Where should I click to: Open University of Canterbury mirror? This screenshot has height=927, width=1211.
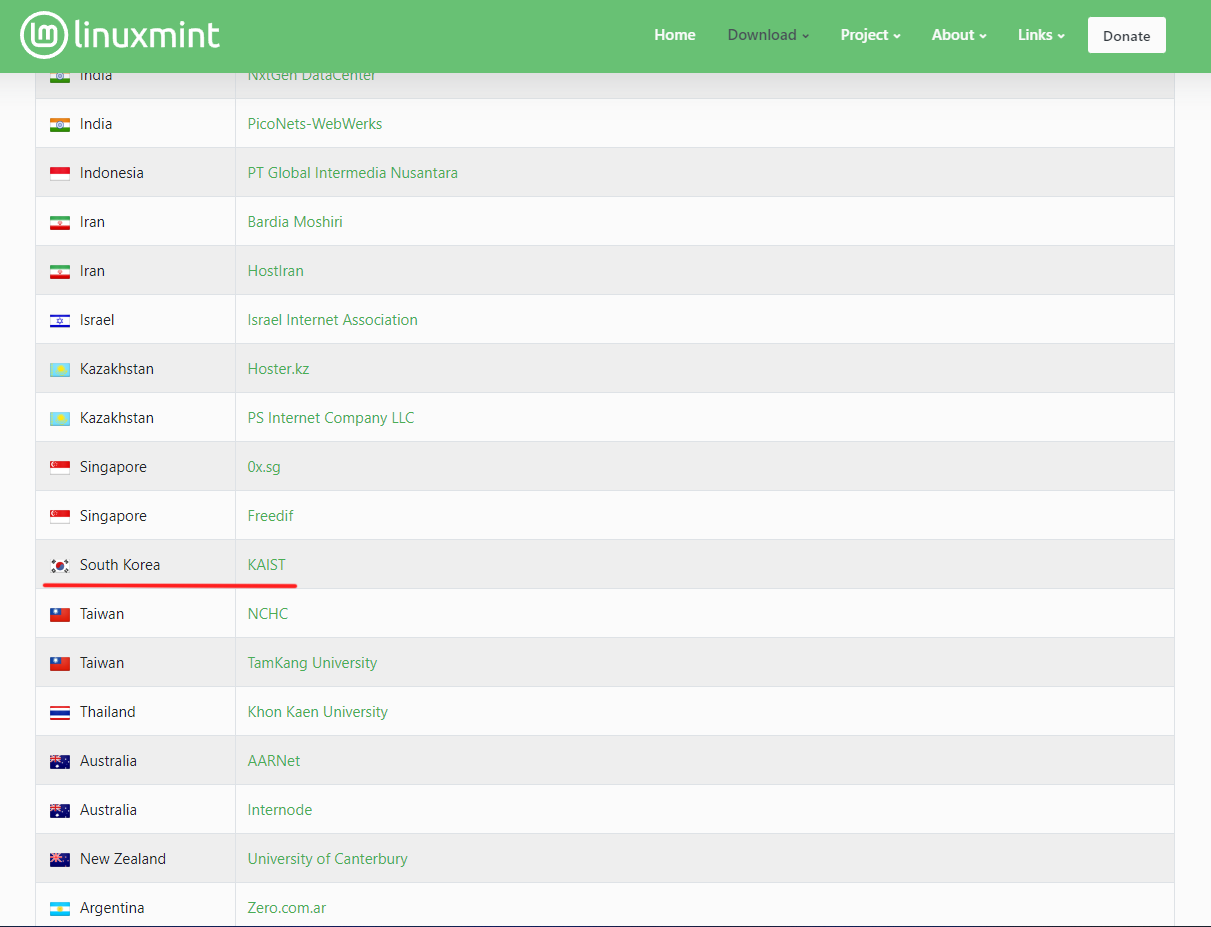click(328, 859)
